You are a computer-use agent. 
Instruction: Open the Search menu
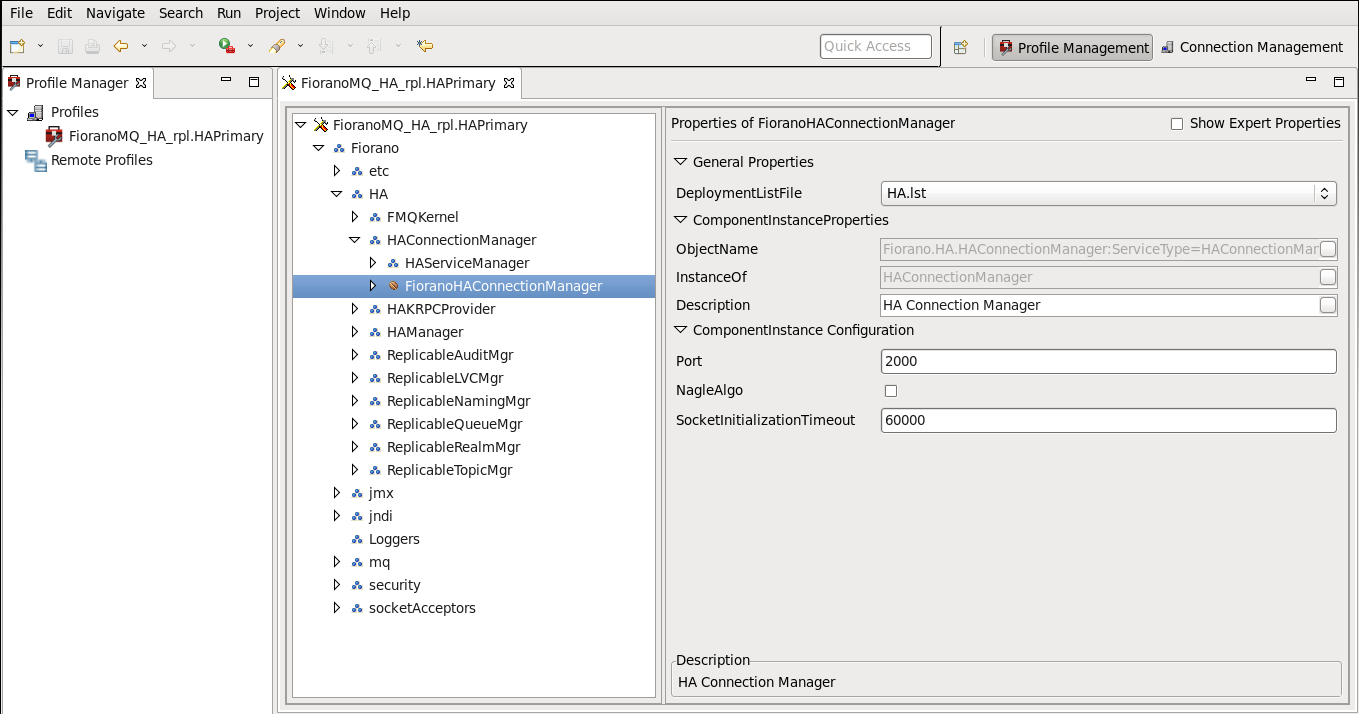point(181,13)
